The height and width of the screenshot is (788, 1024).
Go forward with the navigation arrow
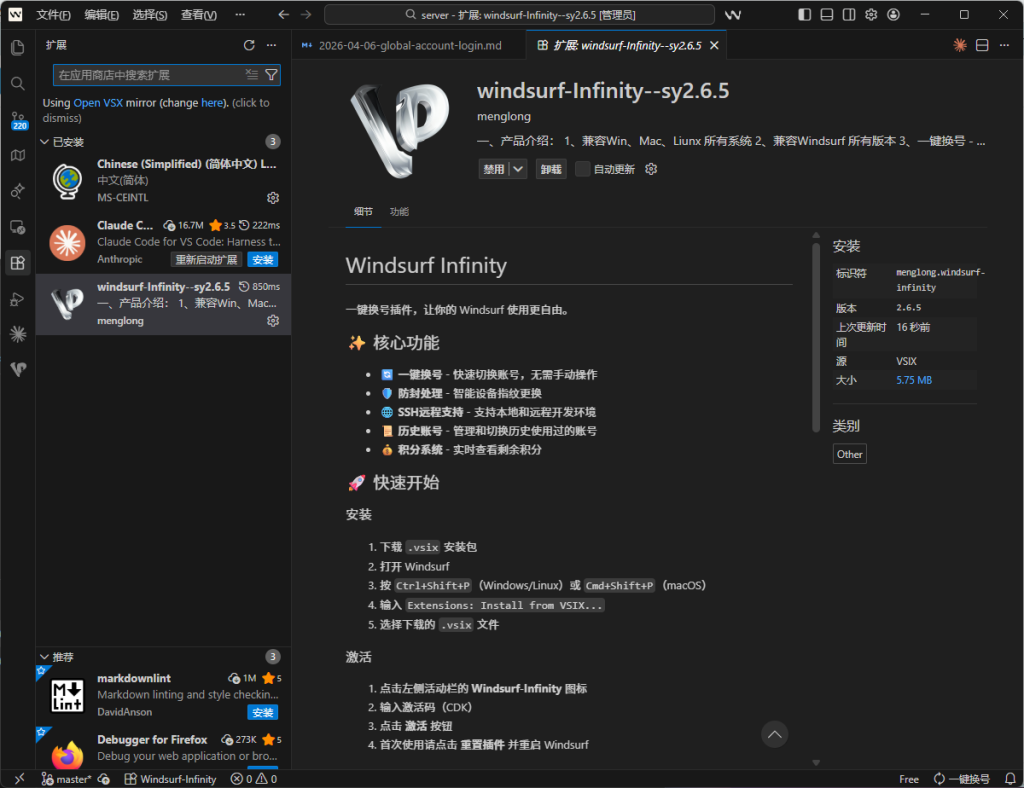pos(306,14)
